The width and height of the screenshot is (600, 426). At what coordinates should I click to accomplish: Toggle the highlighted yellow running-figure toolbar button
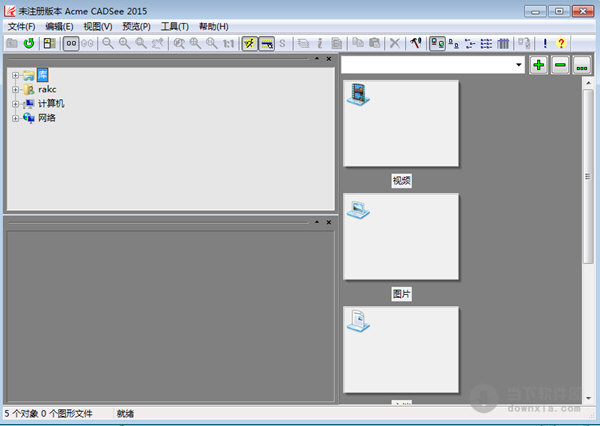[x=249, y=43]
